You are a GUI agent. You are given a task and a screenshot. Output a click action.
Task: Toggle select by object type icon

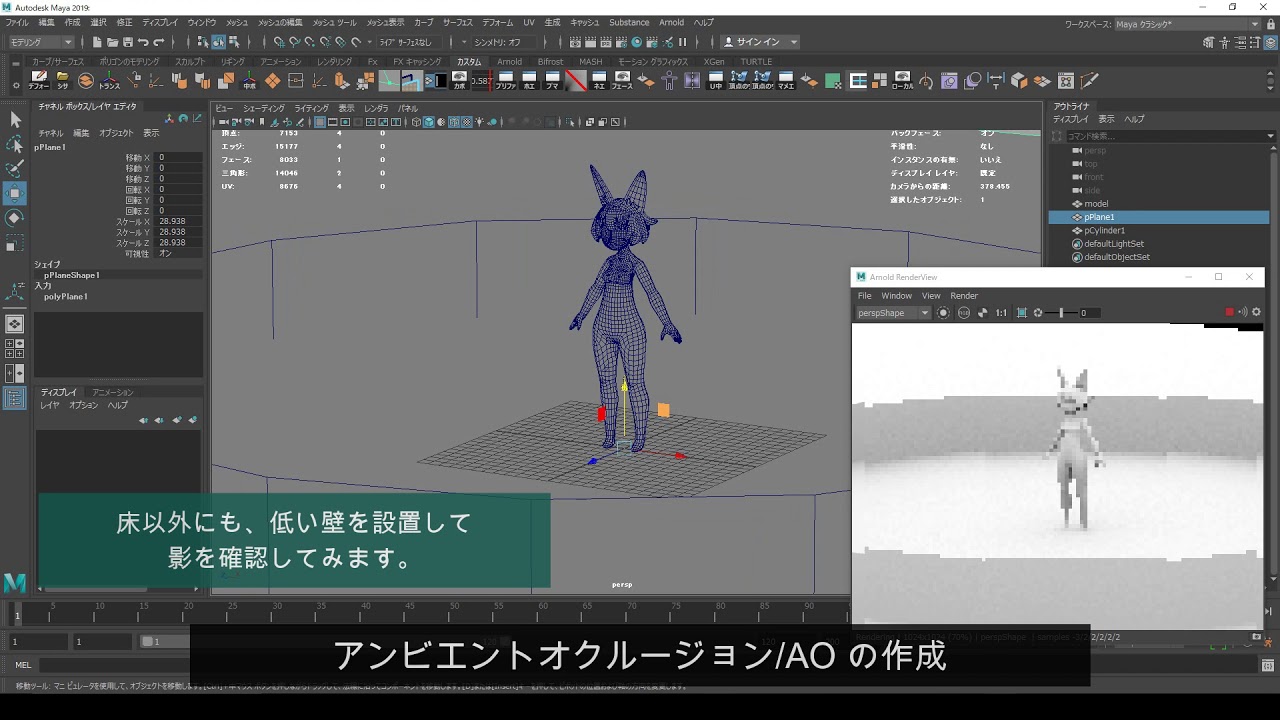point(218,42)
